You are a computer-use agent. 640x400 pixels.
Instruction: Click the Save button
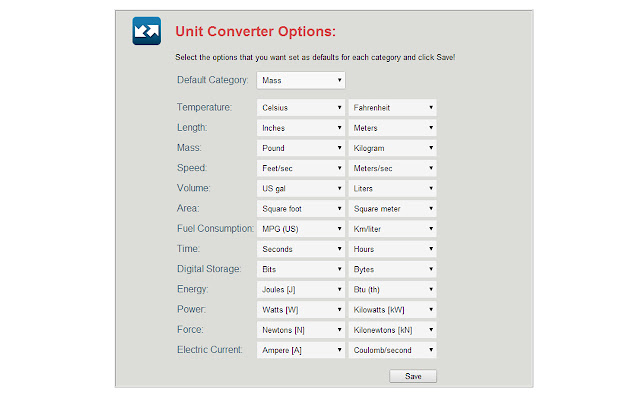[x=413, y=376]
